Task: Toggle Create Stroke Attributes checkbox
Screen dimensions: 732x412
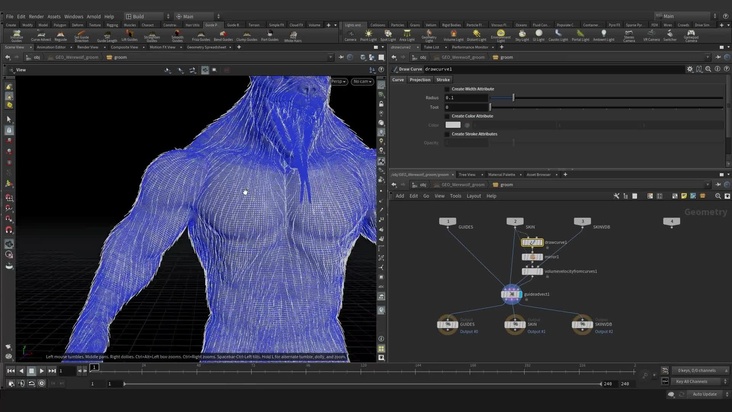Action: [x=447, y=133]
